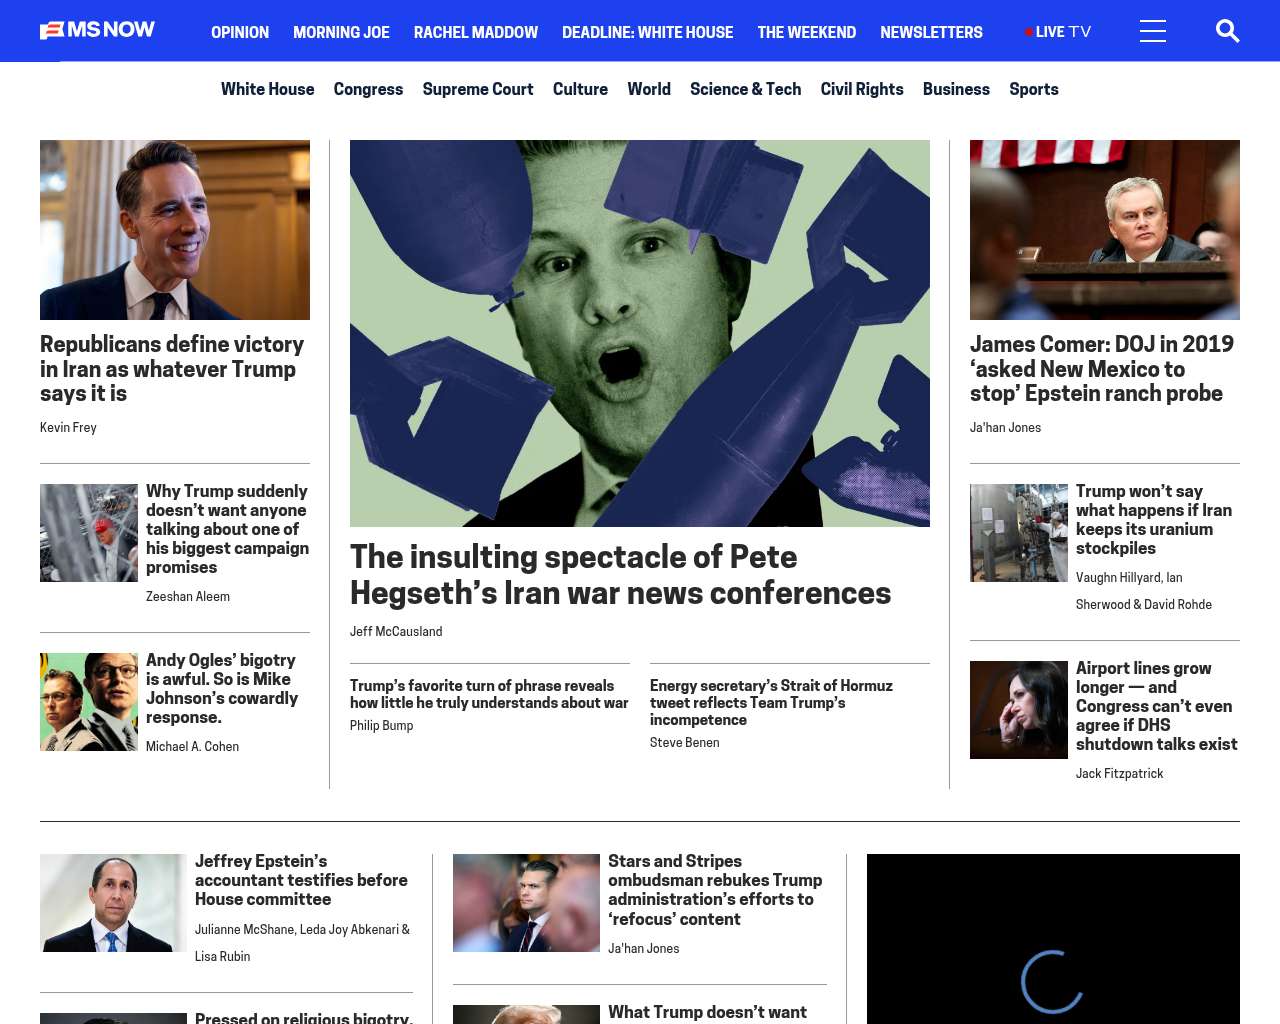The image size is (1280, 1024).
Task: Open the Epstein accountant photo thumbnail
Action: tap(113, 903)
